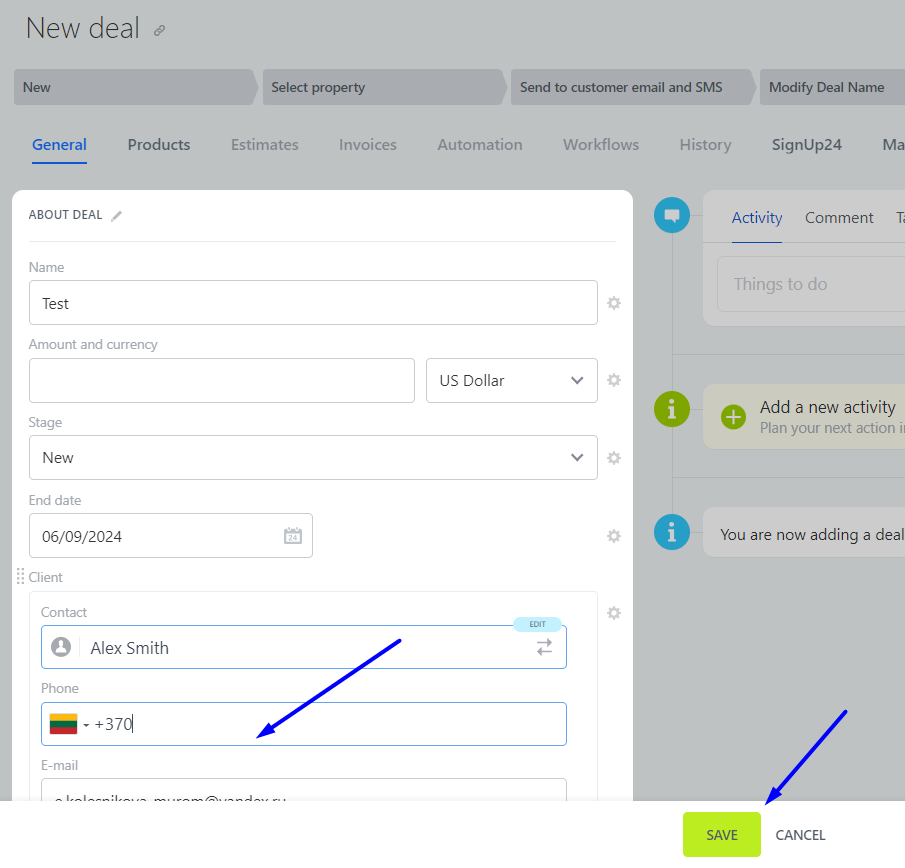Switch to the Products tab
This screenshot has height=868, width=905.
(159, 145)
